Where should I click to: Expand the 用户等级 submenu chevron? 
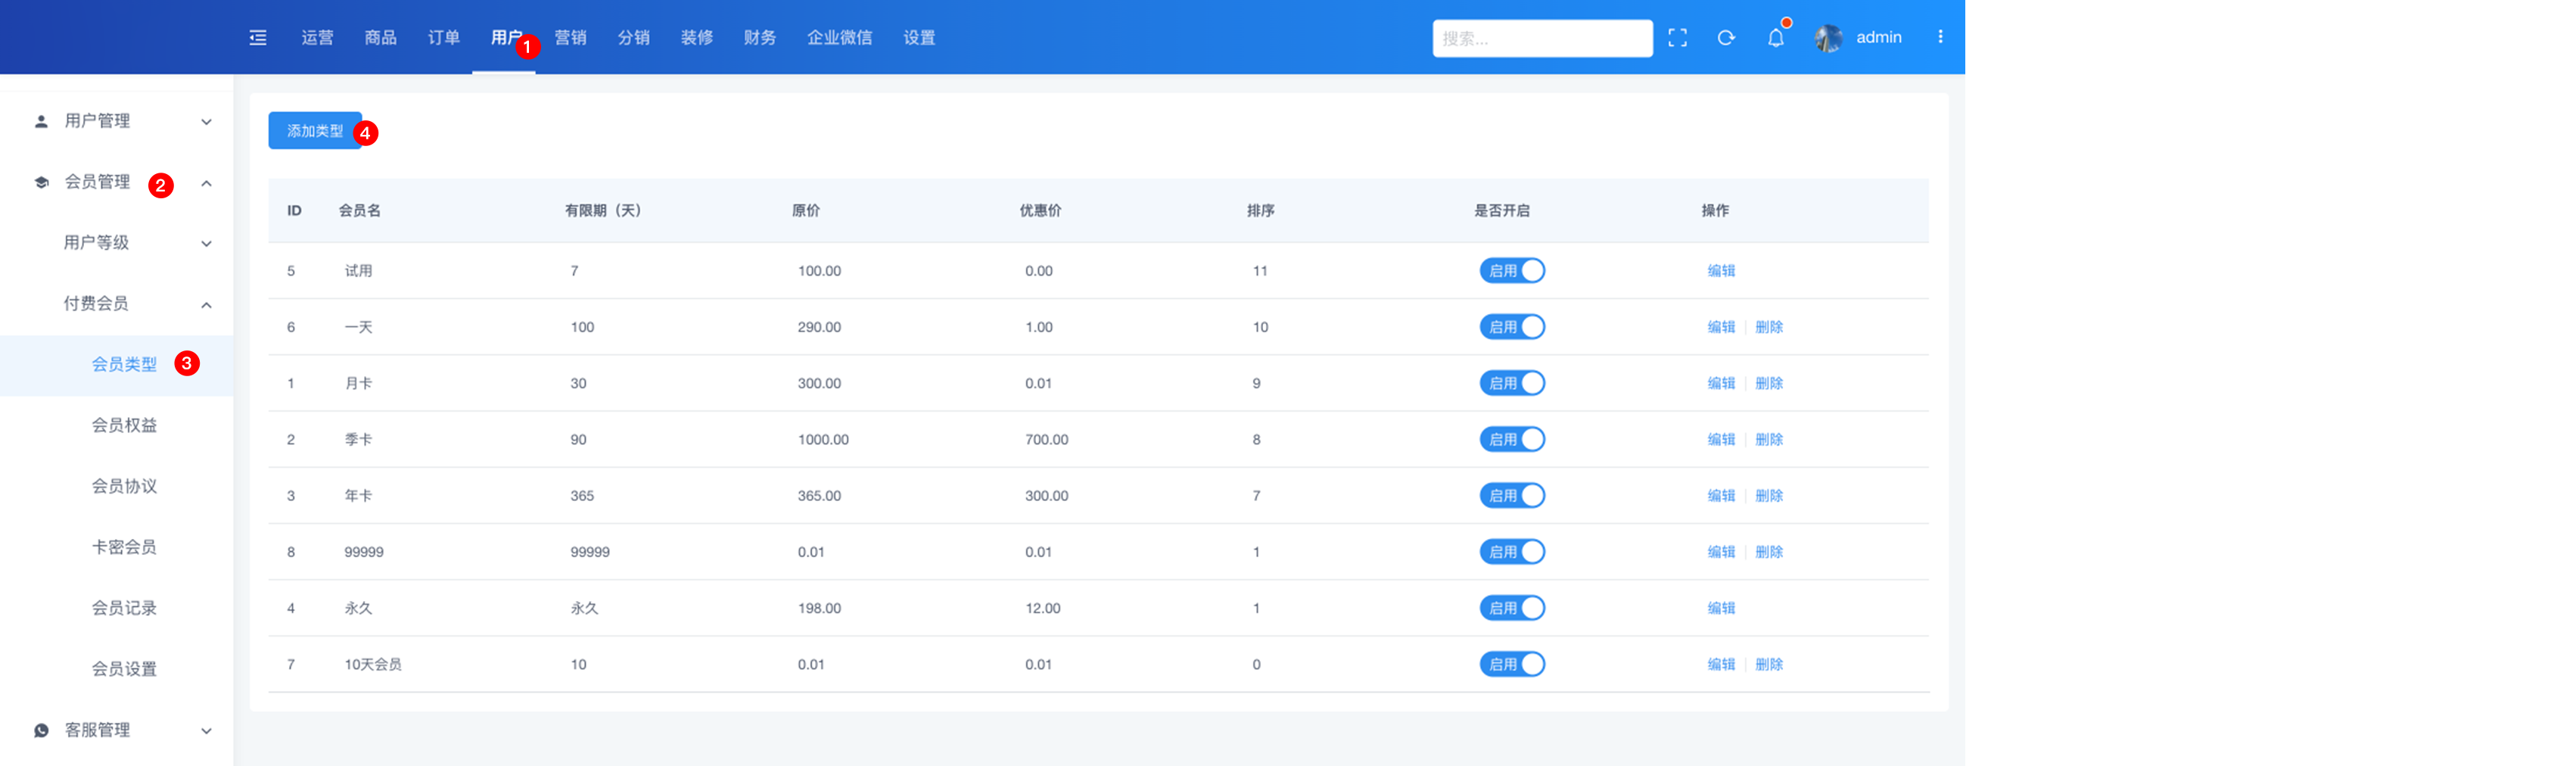[x=206, y=243]
